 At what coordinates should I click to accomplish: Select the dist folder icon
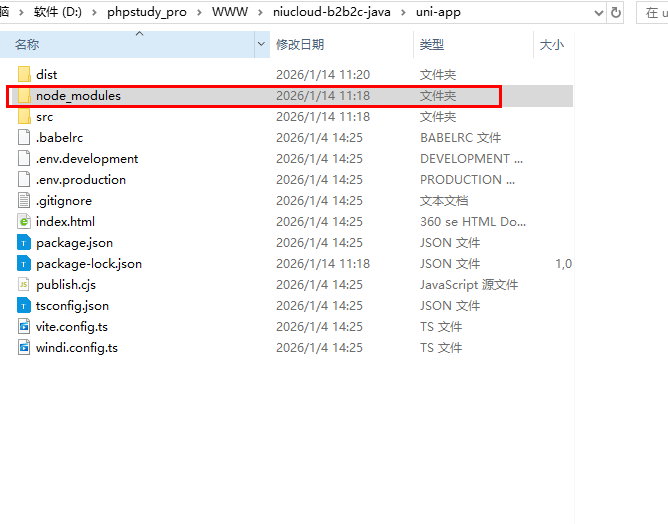[24, 74]
